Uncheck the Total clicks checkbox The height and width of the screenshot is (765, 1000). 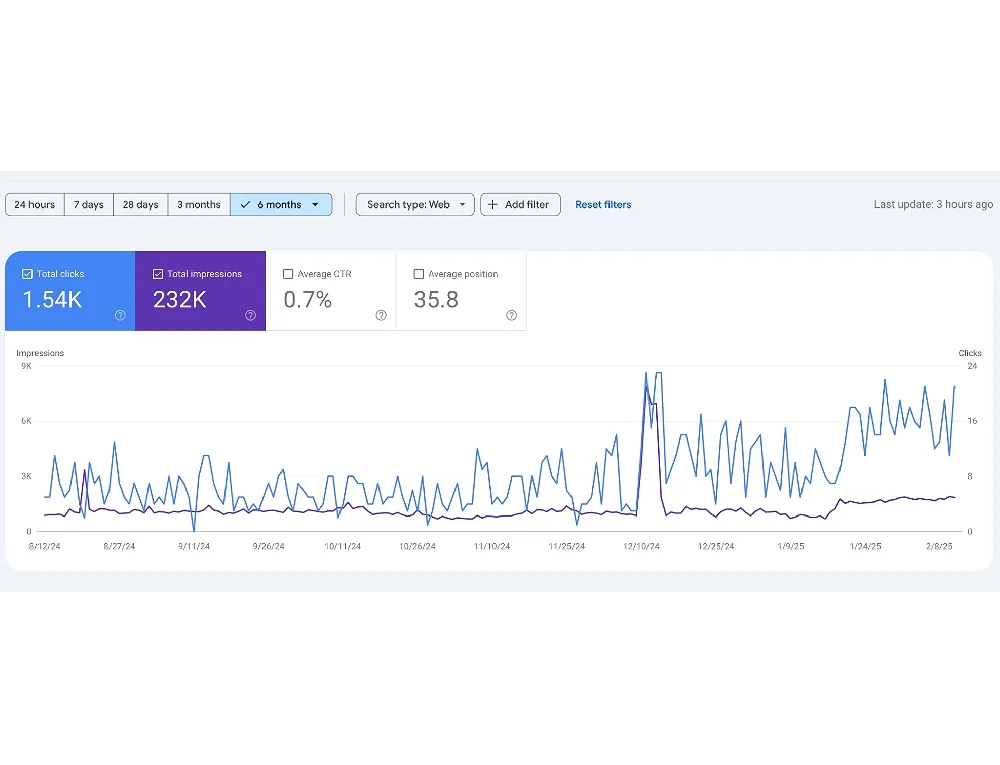(27, 274)
